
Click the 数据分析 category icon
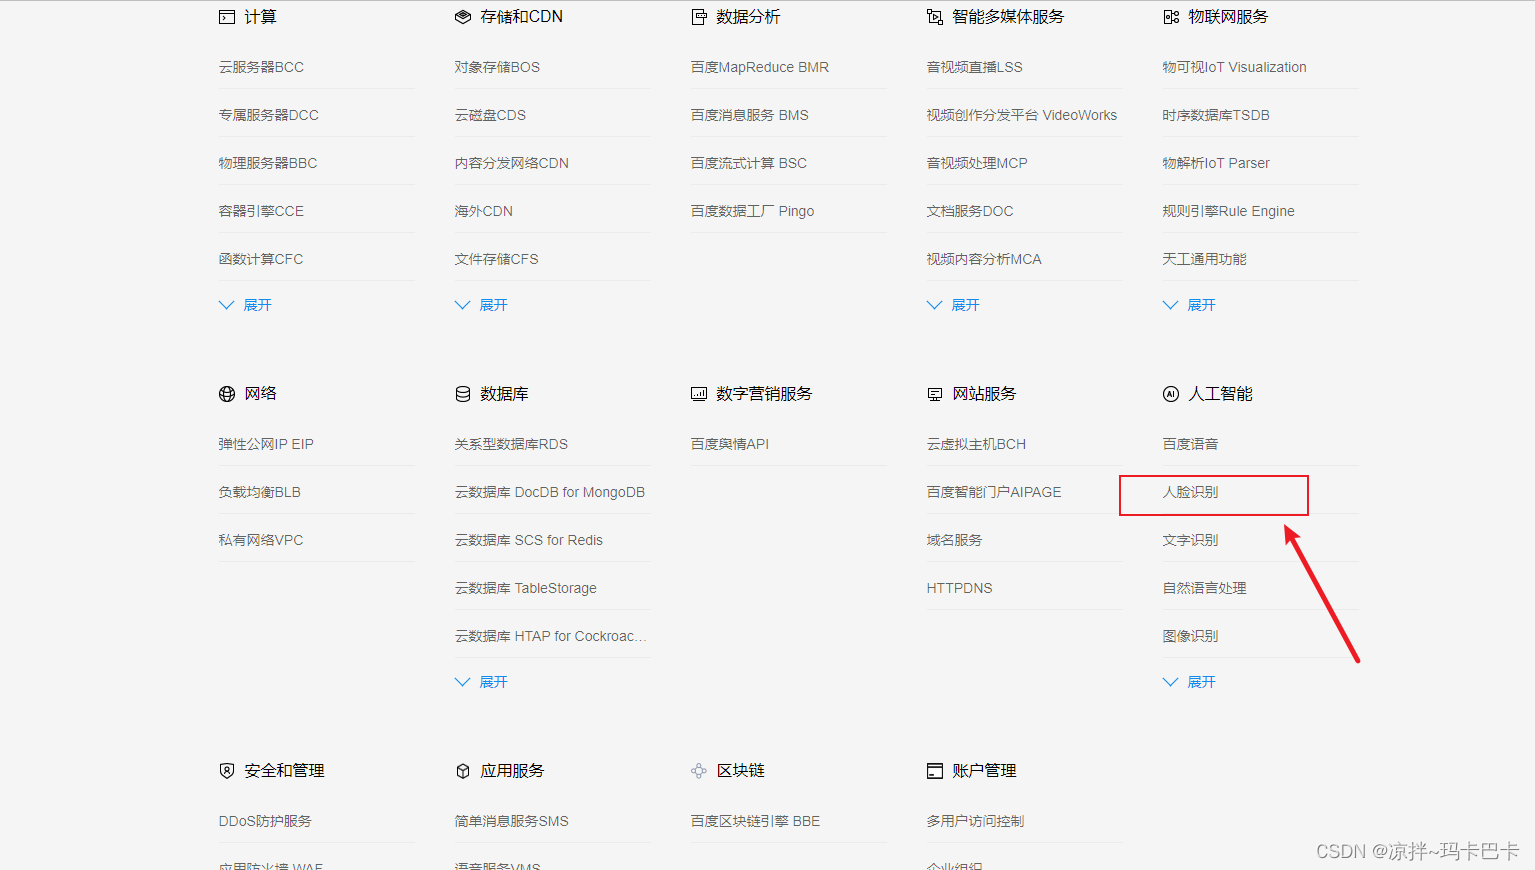point(699,17)
